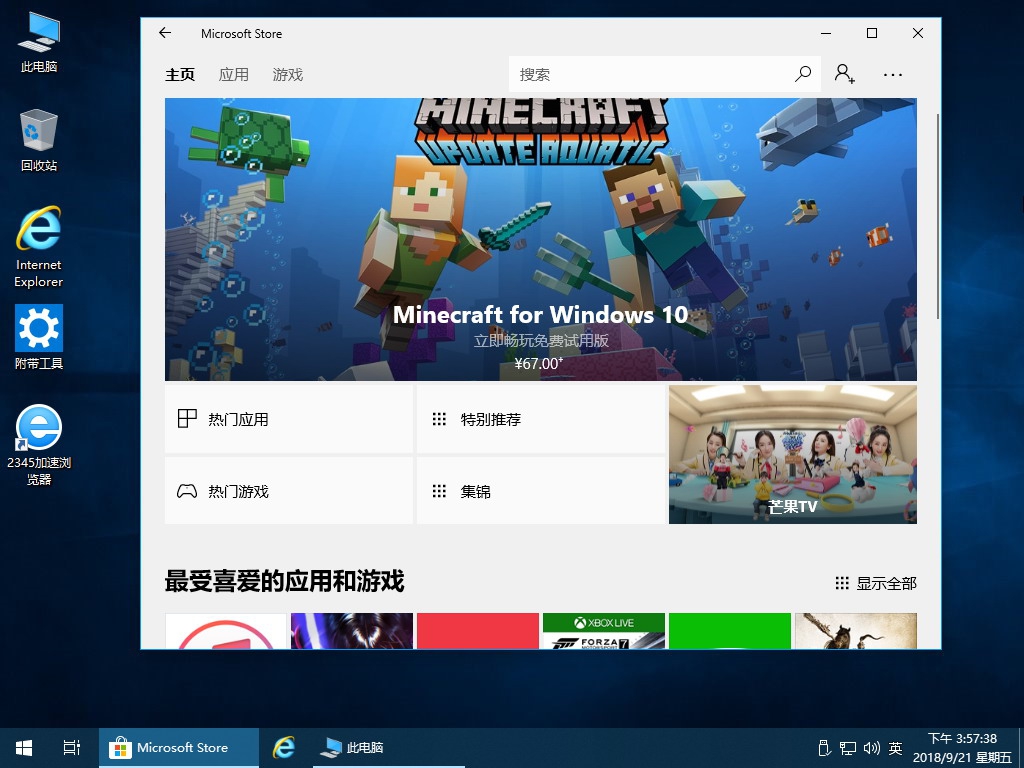Image resolution: width=1024 pixels, height=768 pixels.
Task: Open the 集锦 tile
Action: [541, 490]
